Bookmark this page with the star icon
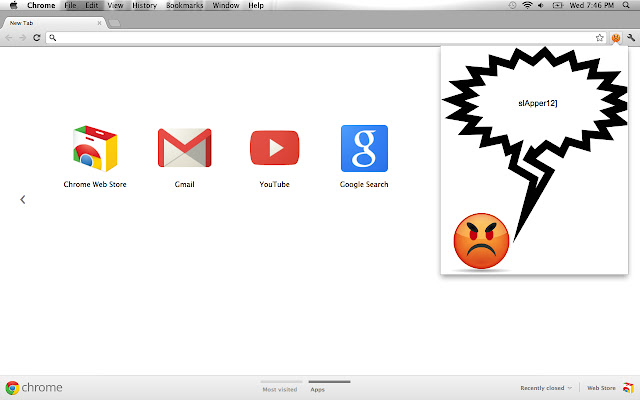640x400 pixels. [x=599, y=38]
